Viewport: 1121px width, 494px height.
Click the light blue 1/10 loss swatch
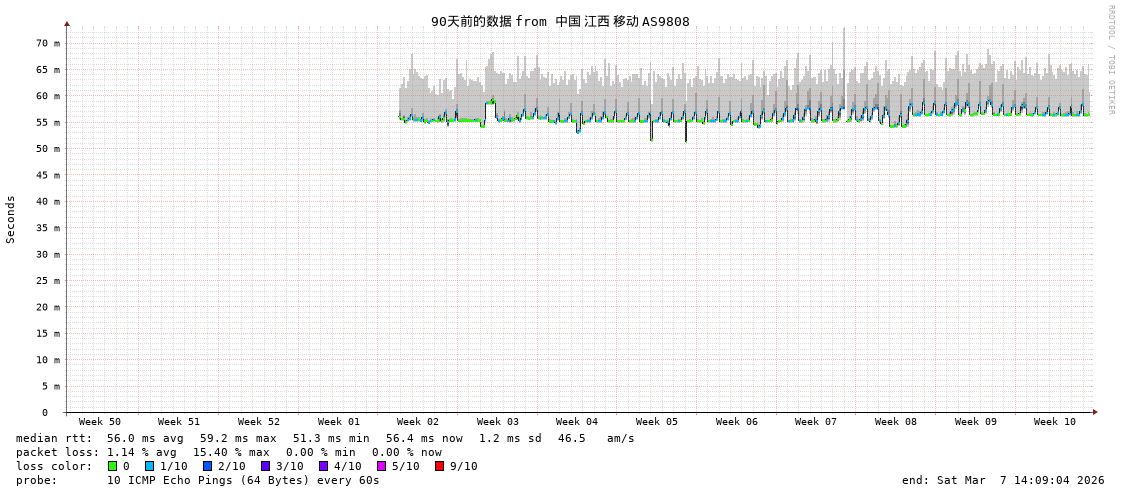149,466
